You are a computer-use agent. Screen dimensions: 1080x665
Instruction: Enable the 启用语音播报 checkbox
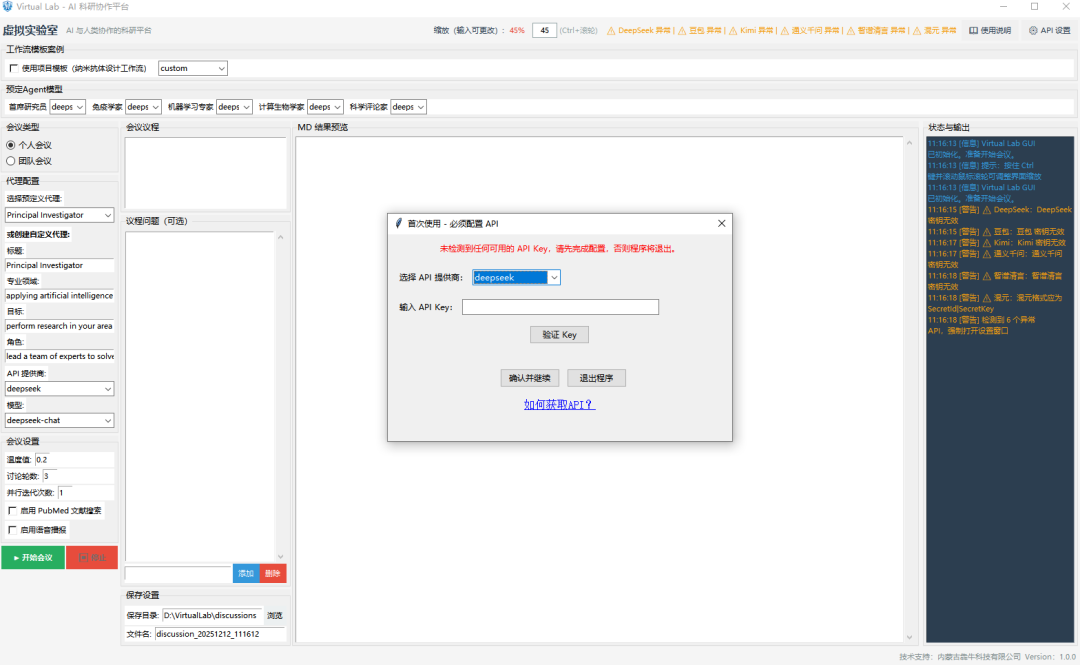tap(12, 530)
